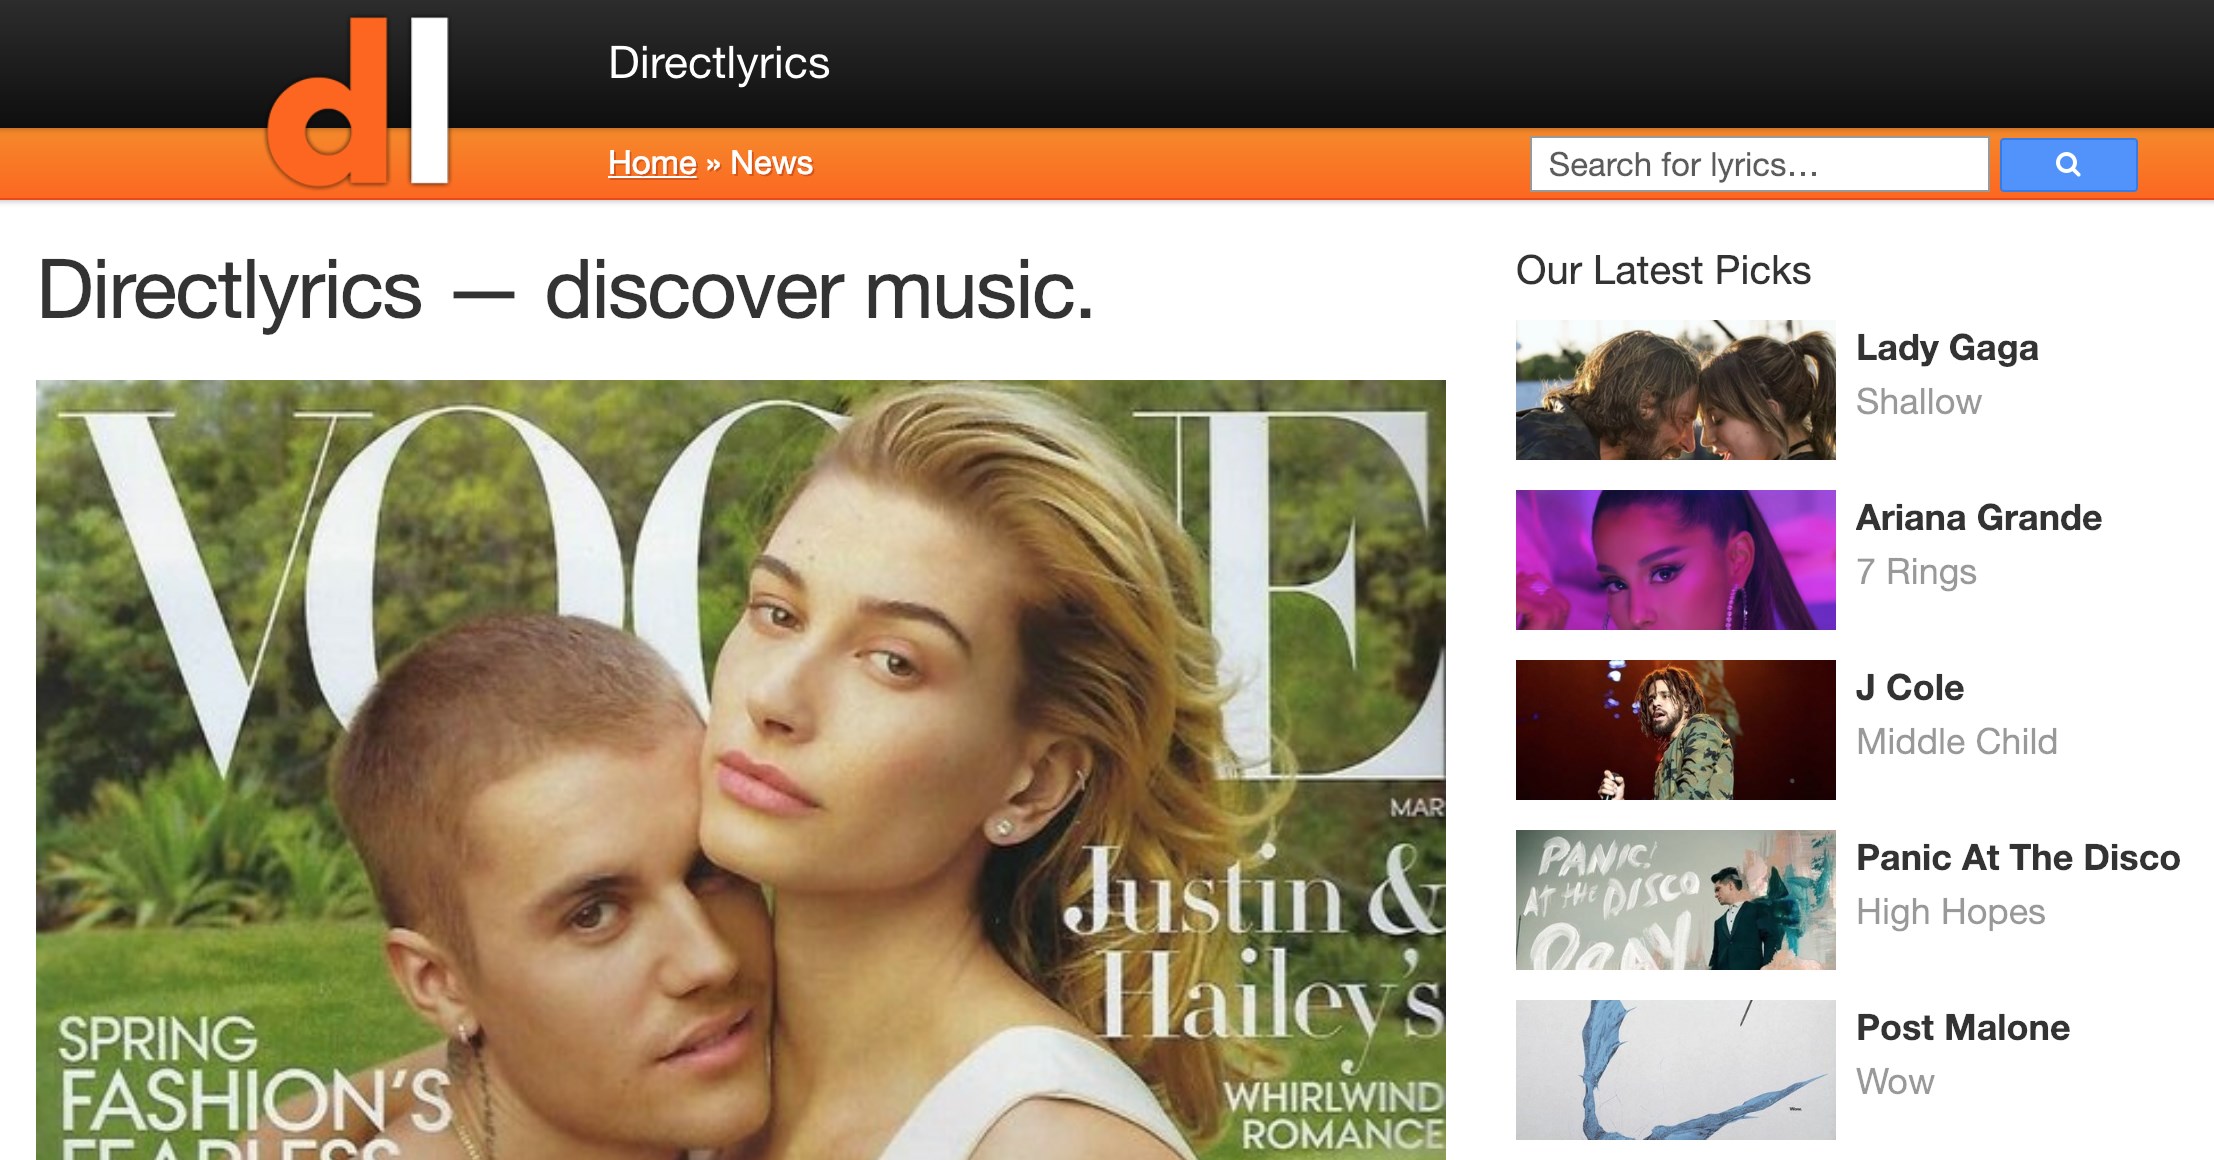
Task: Open the Post Malone Wow thumbnail
Action: 1676,1070
